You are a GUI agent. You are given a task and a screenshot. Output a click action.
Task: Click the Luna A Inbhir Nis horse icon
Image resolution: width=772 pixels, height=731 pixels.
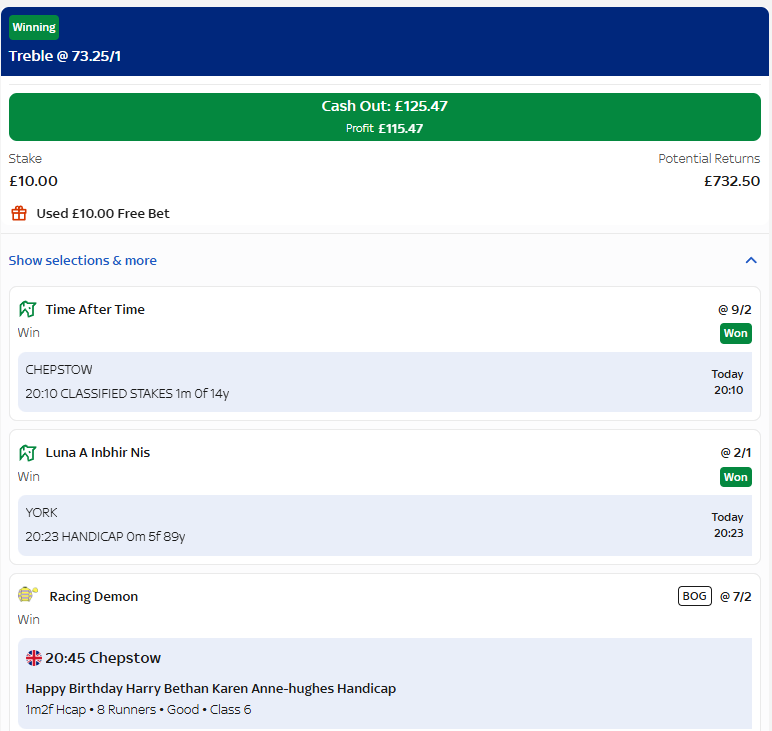pos(28,452)
